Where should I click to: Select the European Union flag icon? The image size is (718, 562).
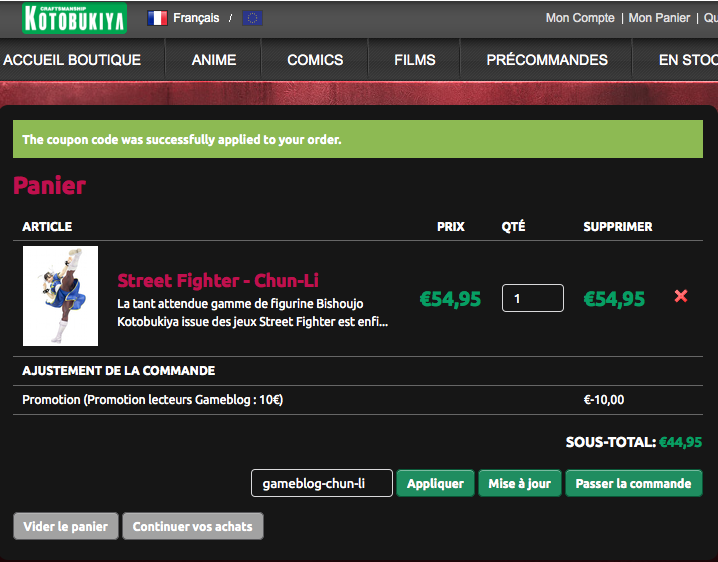point(252,18)
